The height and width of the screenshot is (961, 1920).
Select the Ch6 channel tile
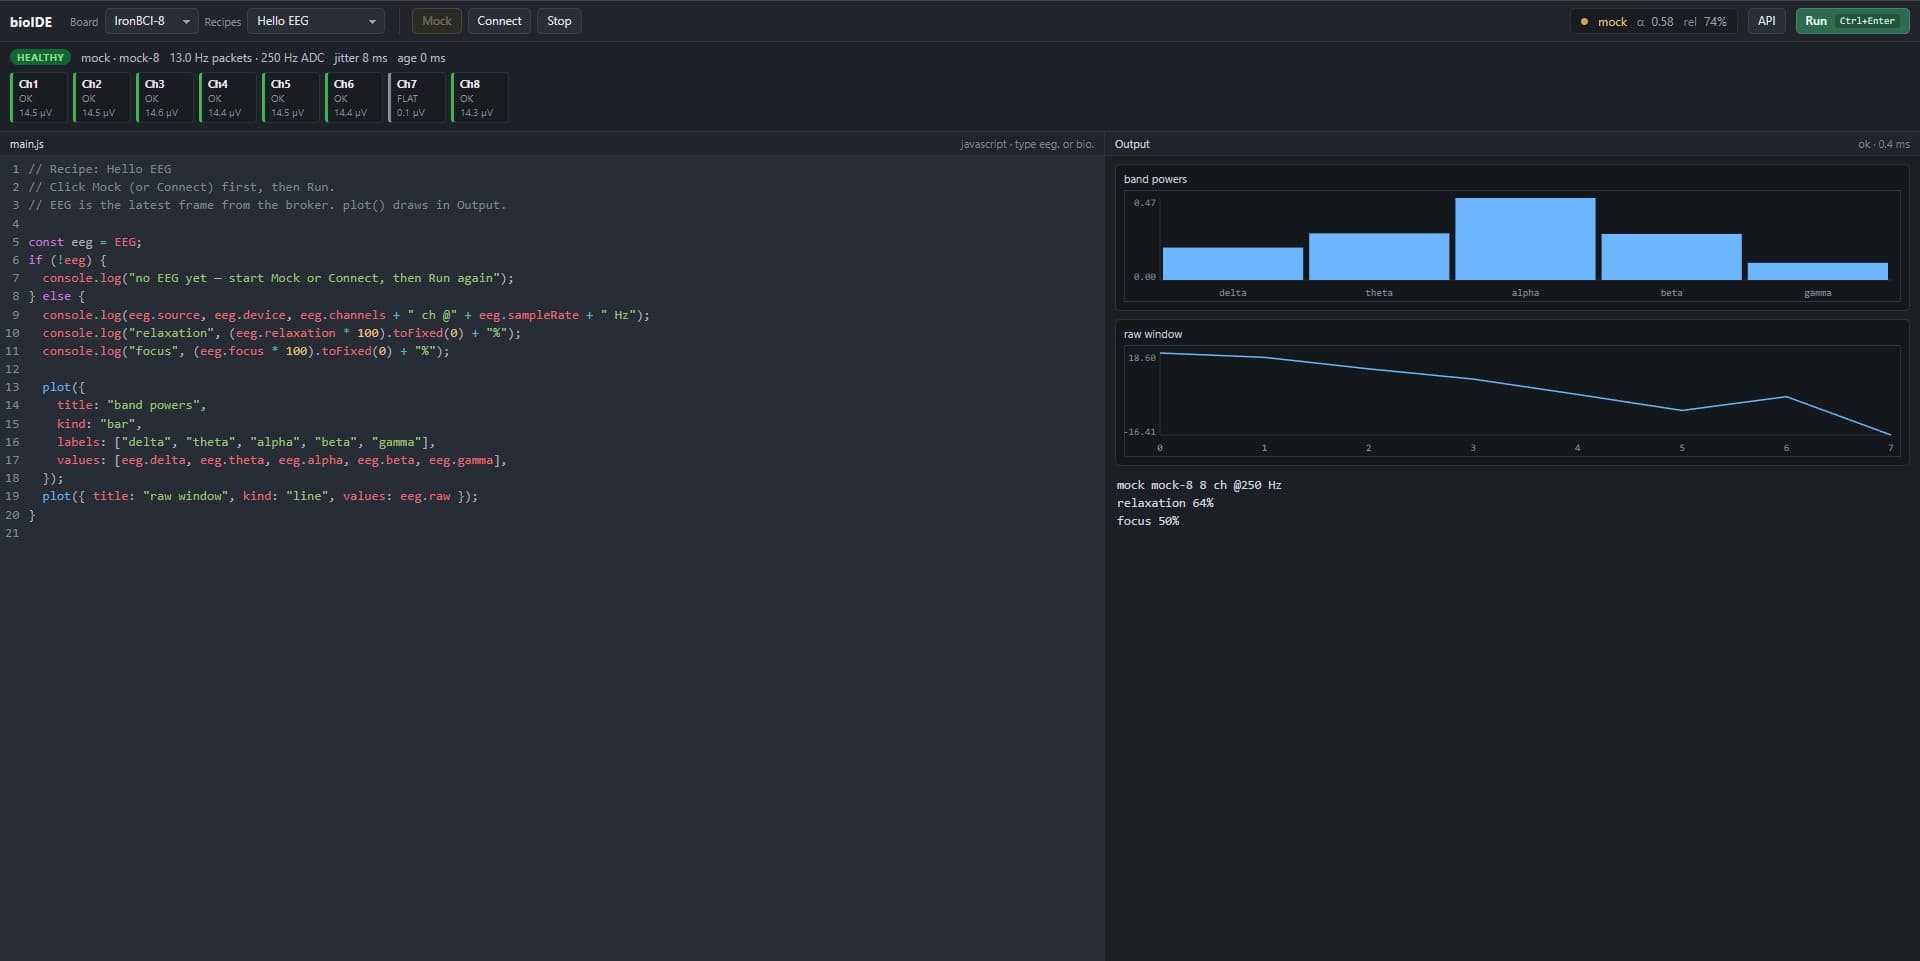(x=354, y=98)
